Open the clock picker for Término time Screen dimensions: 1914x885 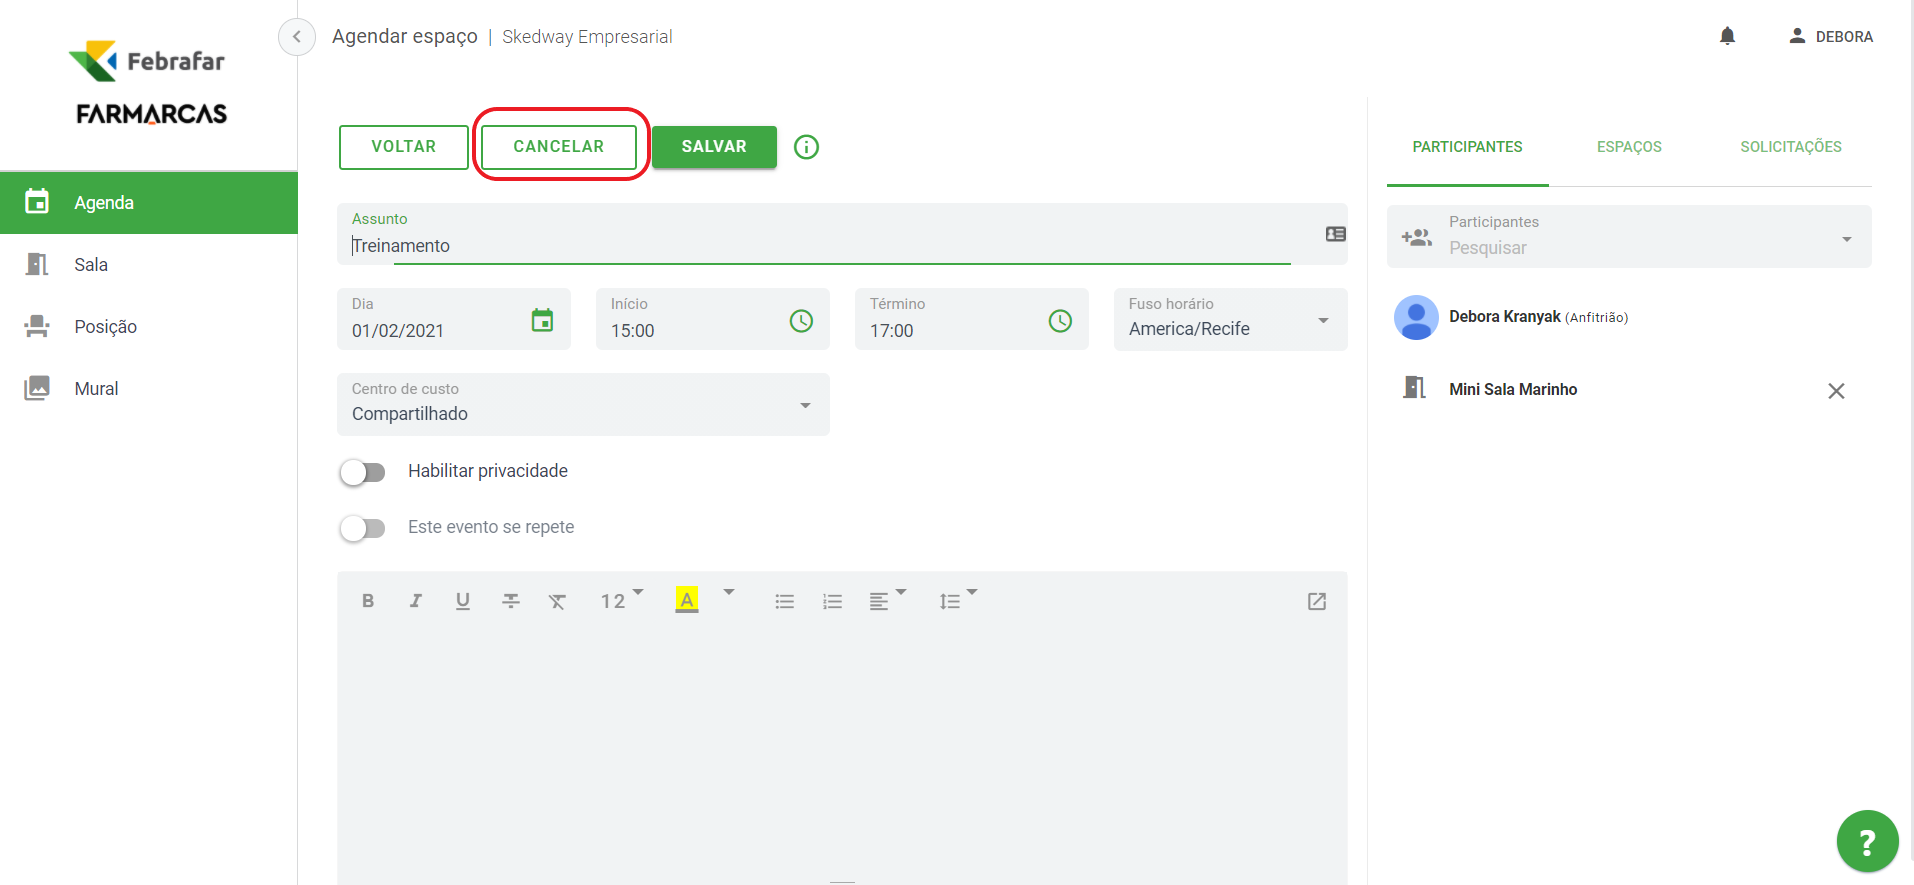(x=1060, y=321)
